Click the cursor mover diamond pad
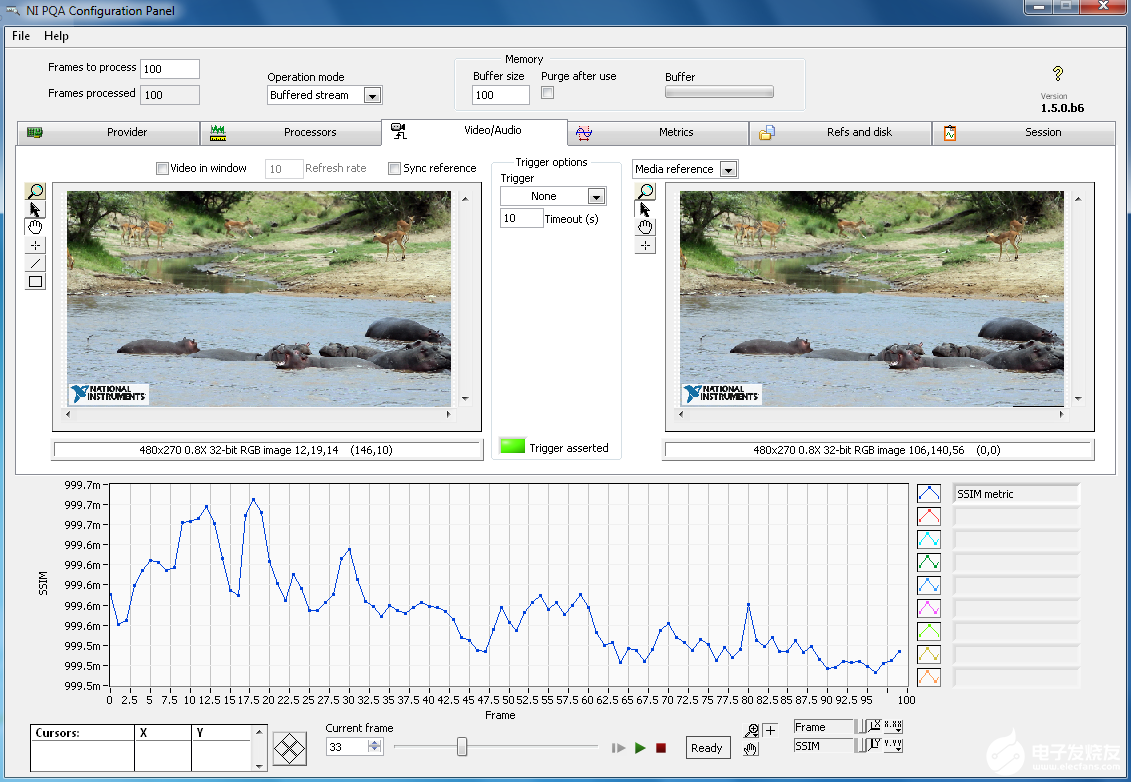Screen dimensions: 1131x782 [x=290, y=747]
